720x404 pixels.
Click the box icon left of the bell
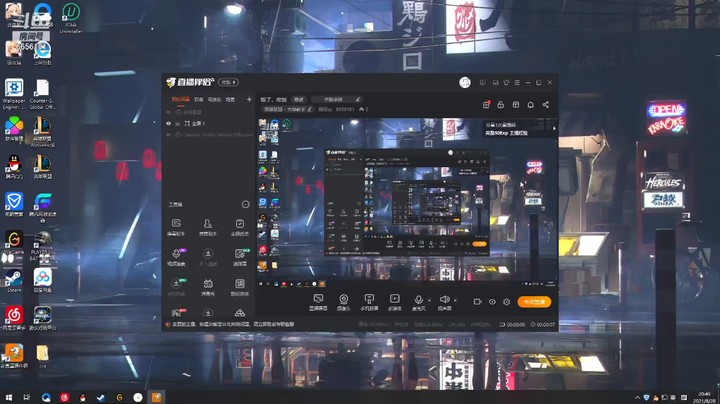[516, 105]
